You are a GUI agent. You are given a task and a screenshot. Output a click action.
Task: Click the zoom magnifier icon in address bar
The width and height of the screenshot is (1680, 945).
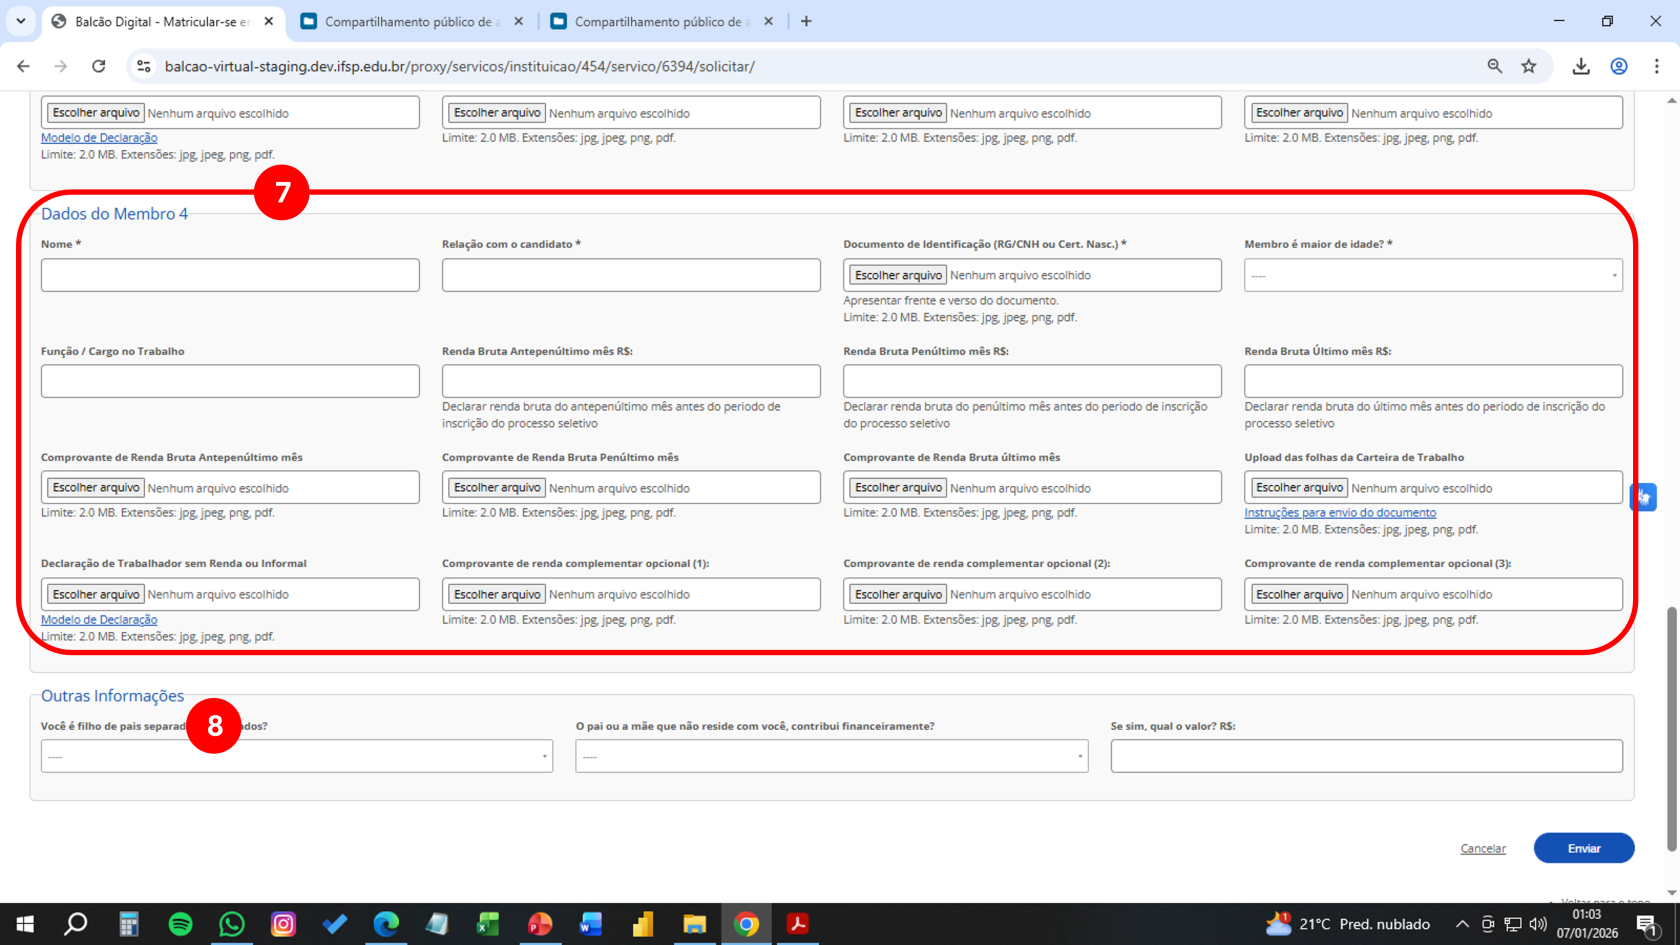tap(1493, 66)
